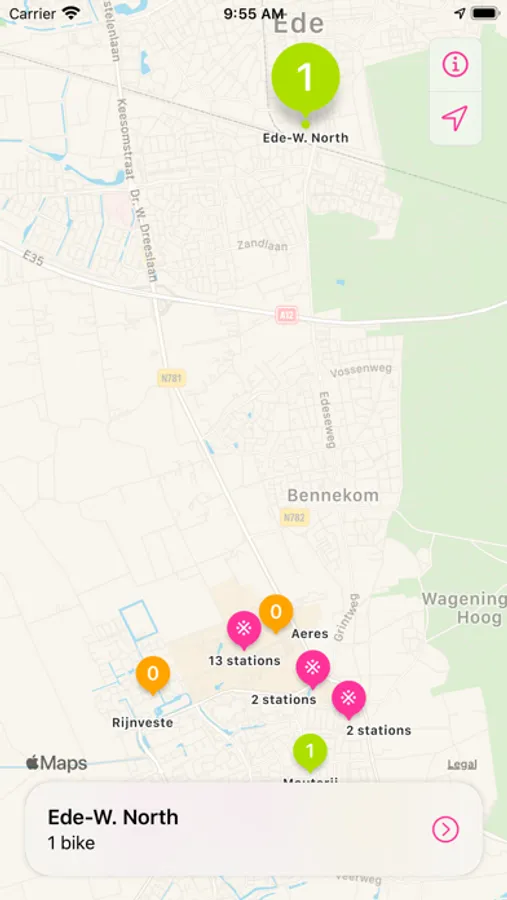Tap the Ede-W. North label under pin
This screenshot has width=507, height=900.
click(305, 138)
